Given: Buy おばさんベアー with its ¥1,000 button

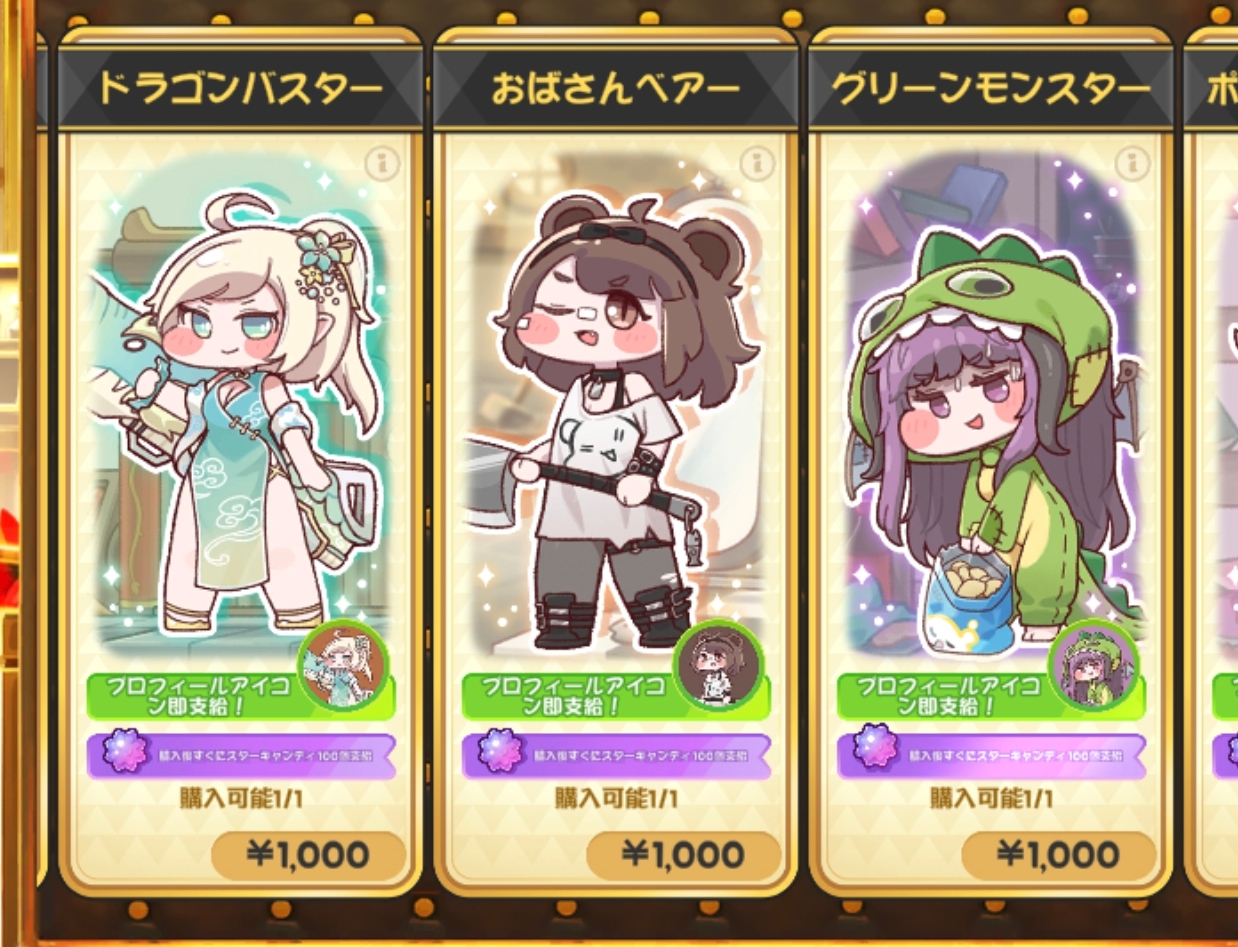Looking at the screenshot, I should [x=683, y=856].
